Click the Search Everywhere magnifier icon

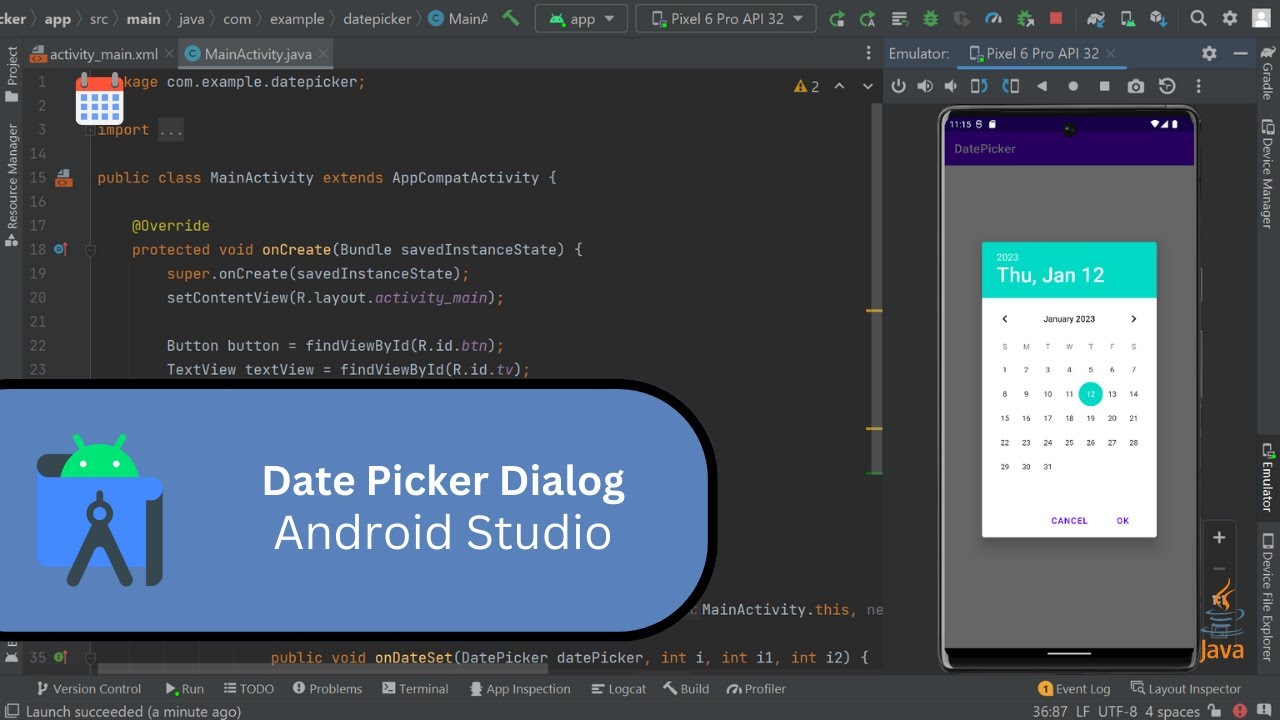(1199, 18)
